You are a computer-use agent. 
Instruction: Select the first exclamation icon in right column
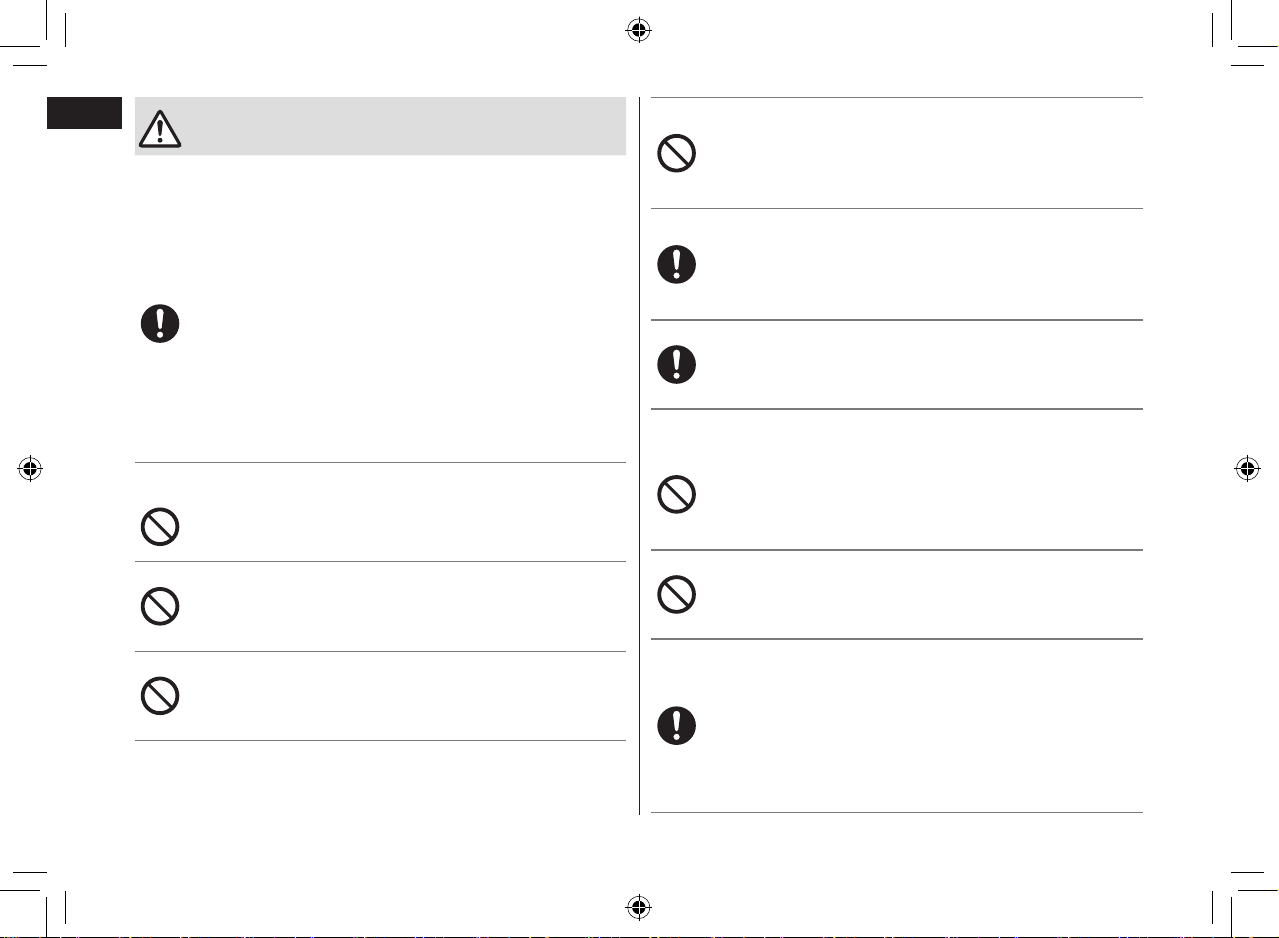(677, 264)
